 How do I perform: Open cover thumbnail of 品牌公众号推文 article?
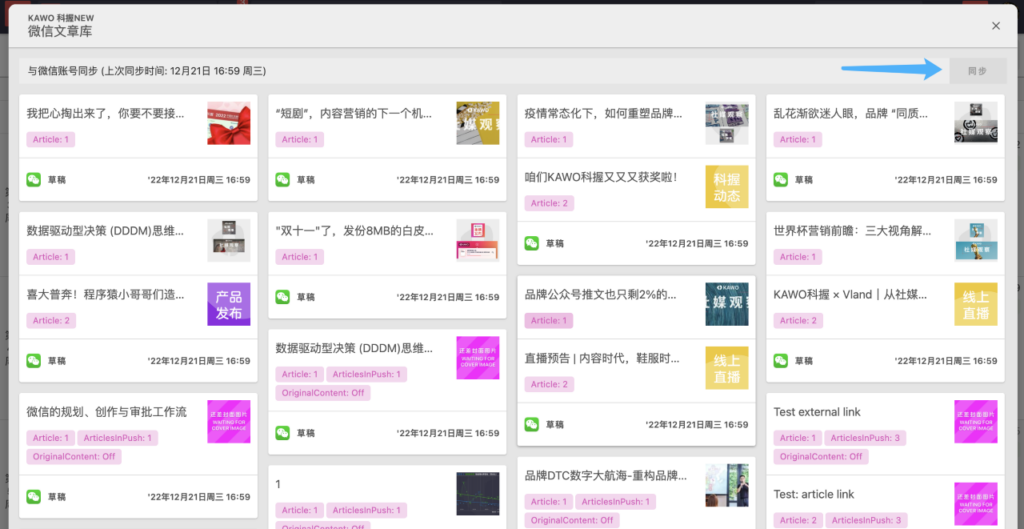[x=727, y=304]
